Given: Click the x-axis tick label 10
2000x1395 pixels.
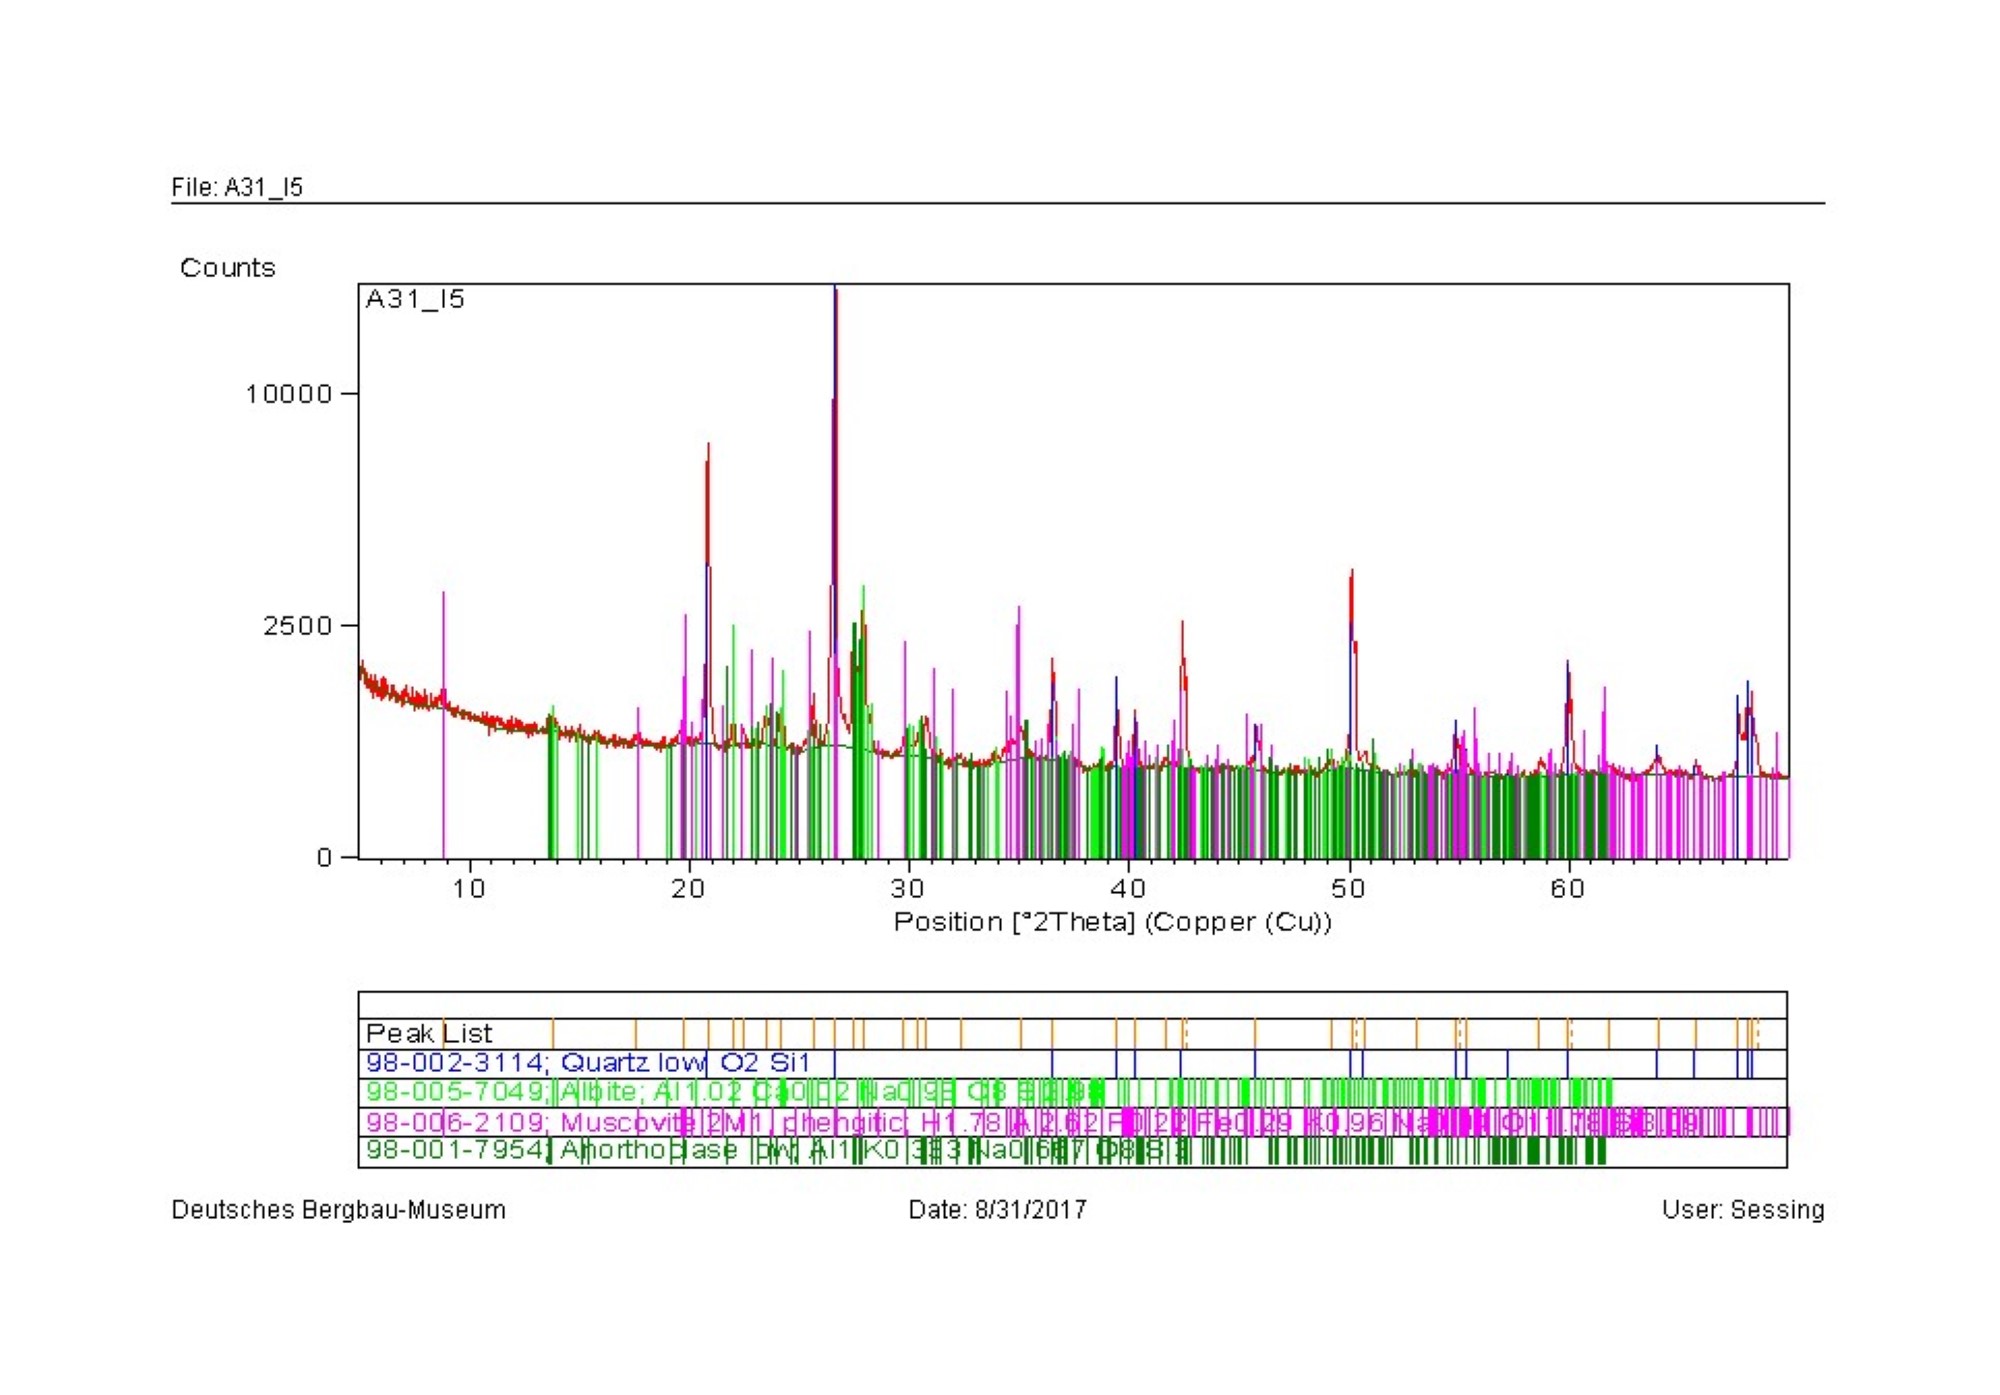Looking at the screenshot, I should (x=468, y=889).
